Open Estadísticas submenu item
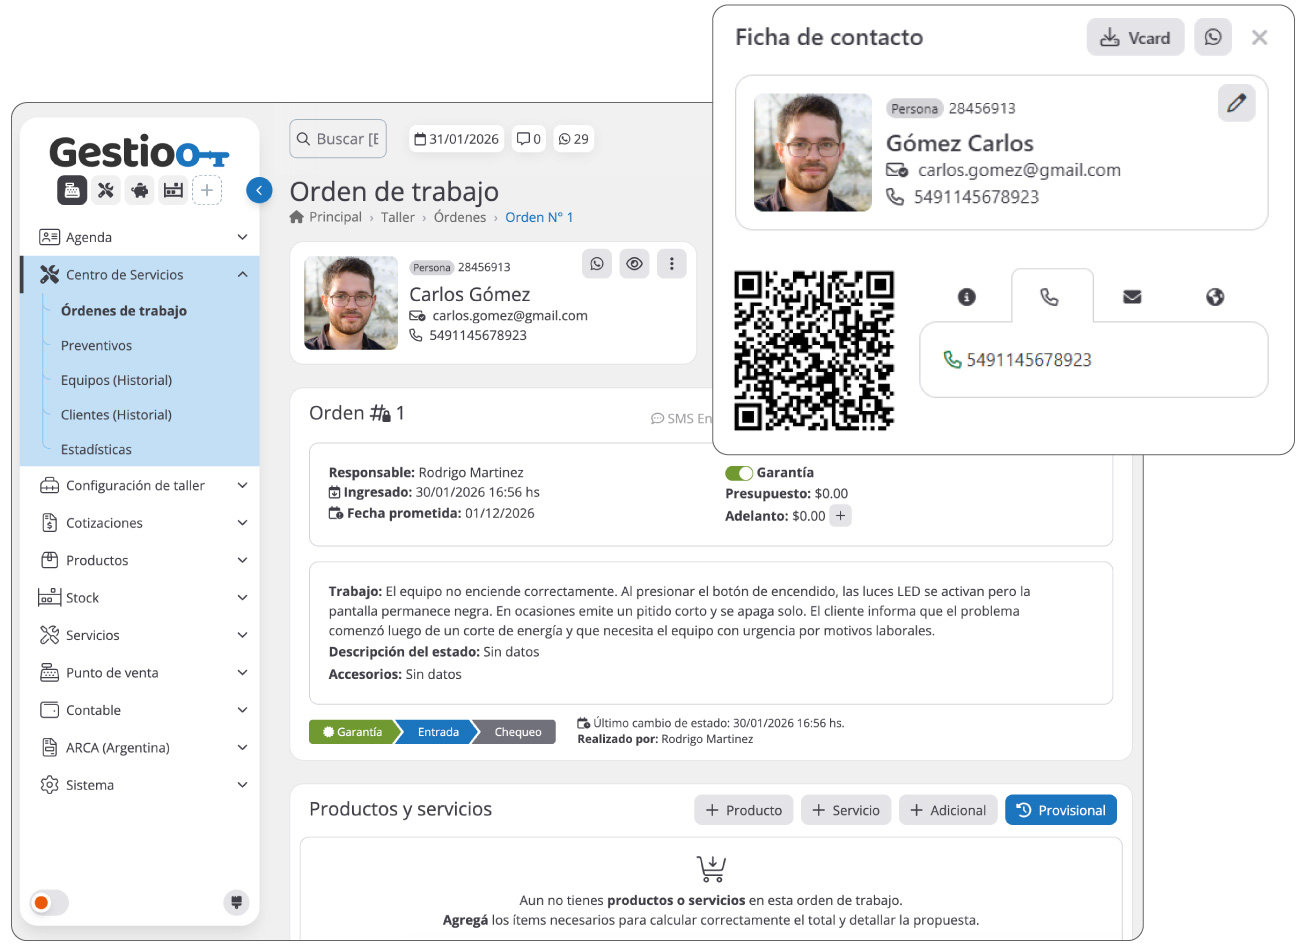The height and width of the screenshot is (950, 1300). pos(96,450)
